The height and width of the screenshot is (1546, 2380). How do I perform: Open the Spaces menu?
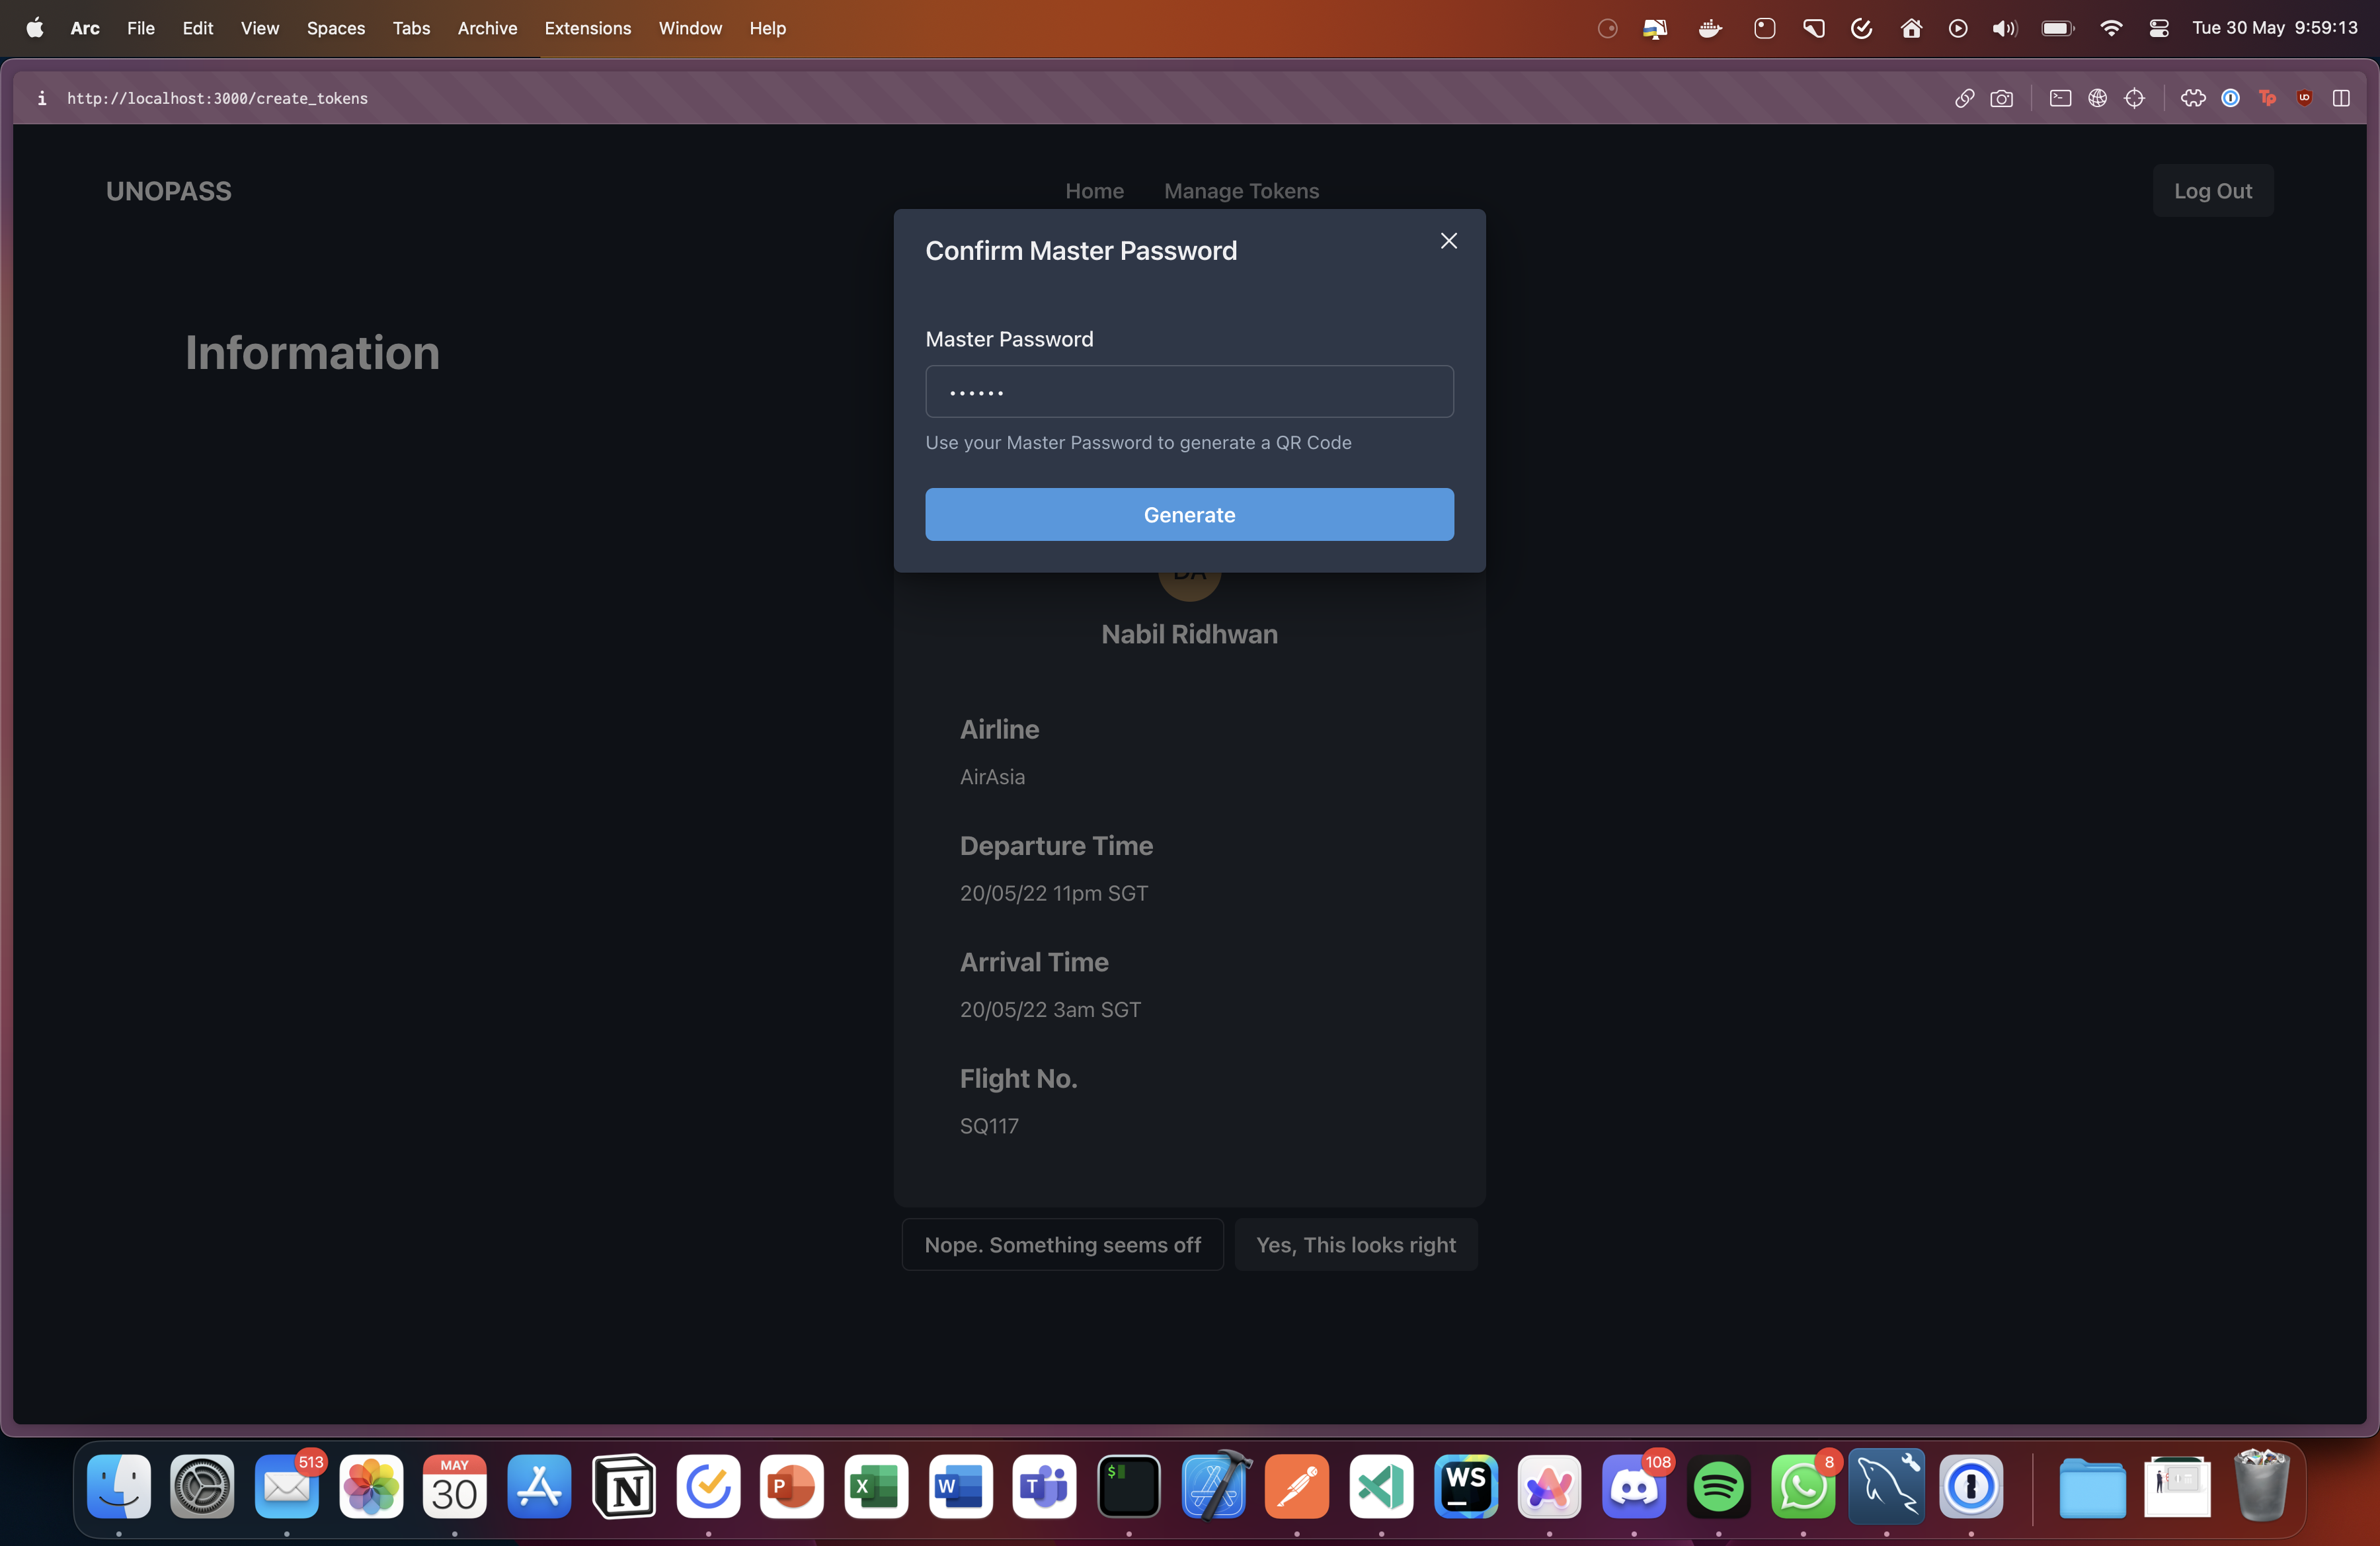(335, 28)
